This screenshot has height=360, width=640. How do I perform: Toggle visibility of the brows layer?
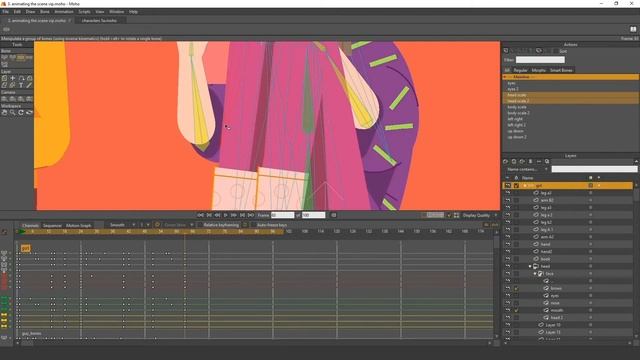(508, 288)
